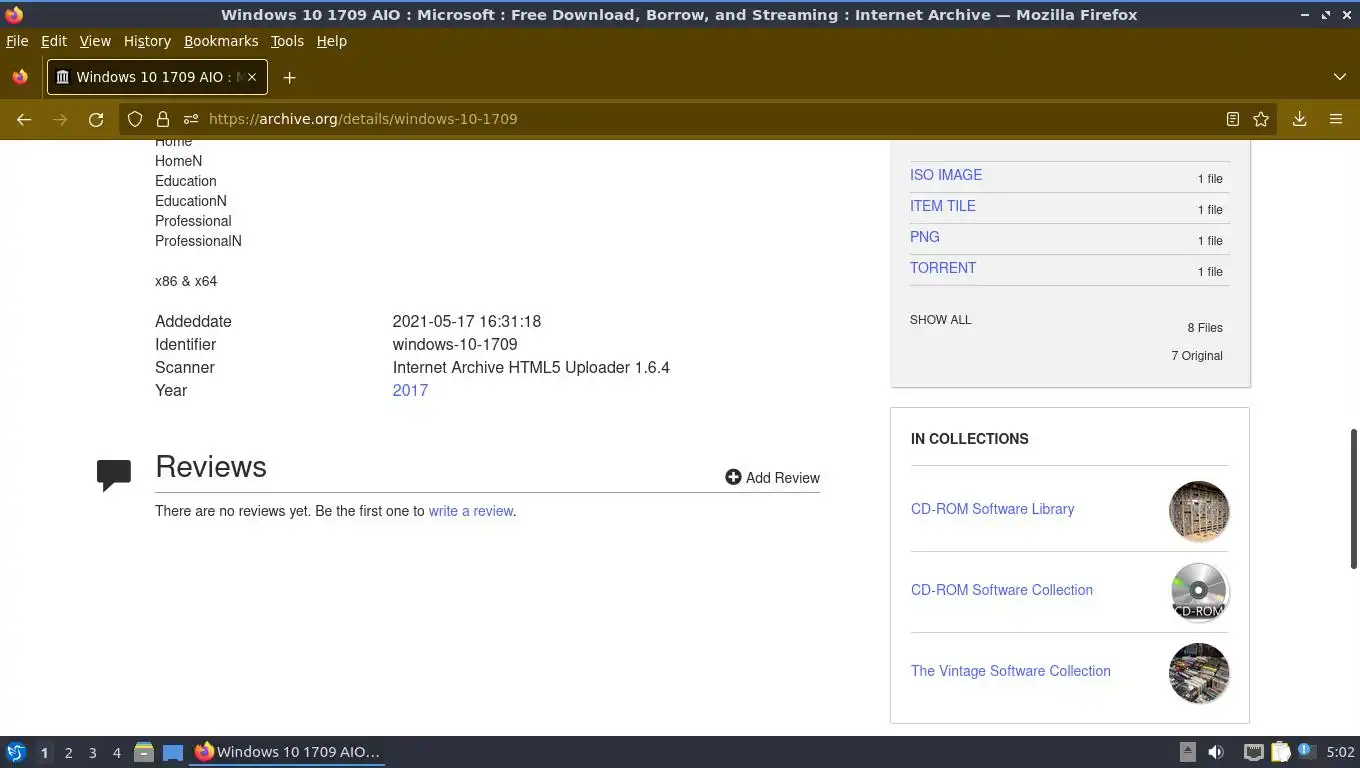
Task: Click the ITEM TILE download link
Action: pos(943,206)
